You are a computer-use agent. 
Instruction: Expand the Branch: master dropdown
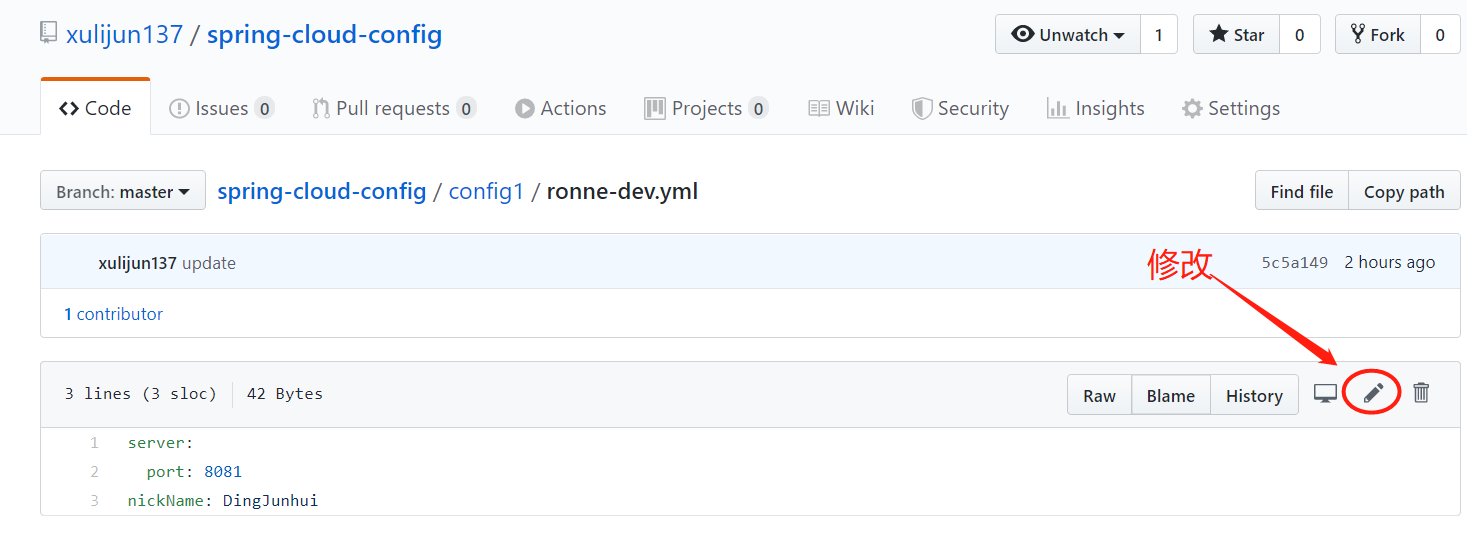click(123, 191)
